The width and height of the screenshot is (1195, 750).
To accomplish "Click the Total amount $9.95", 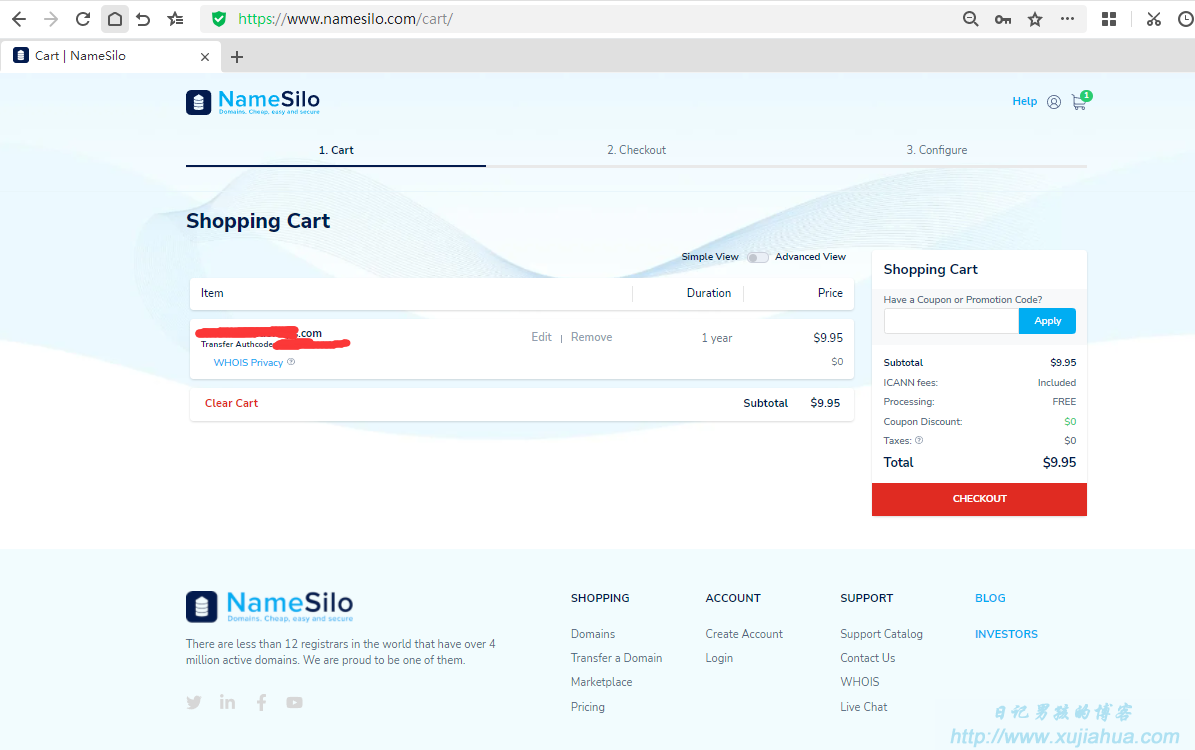I will point(1059,462).
